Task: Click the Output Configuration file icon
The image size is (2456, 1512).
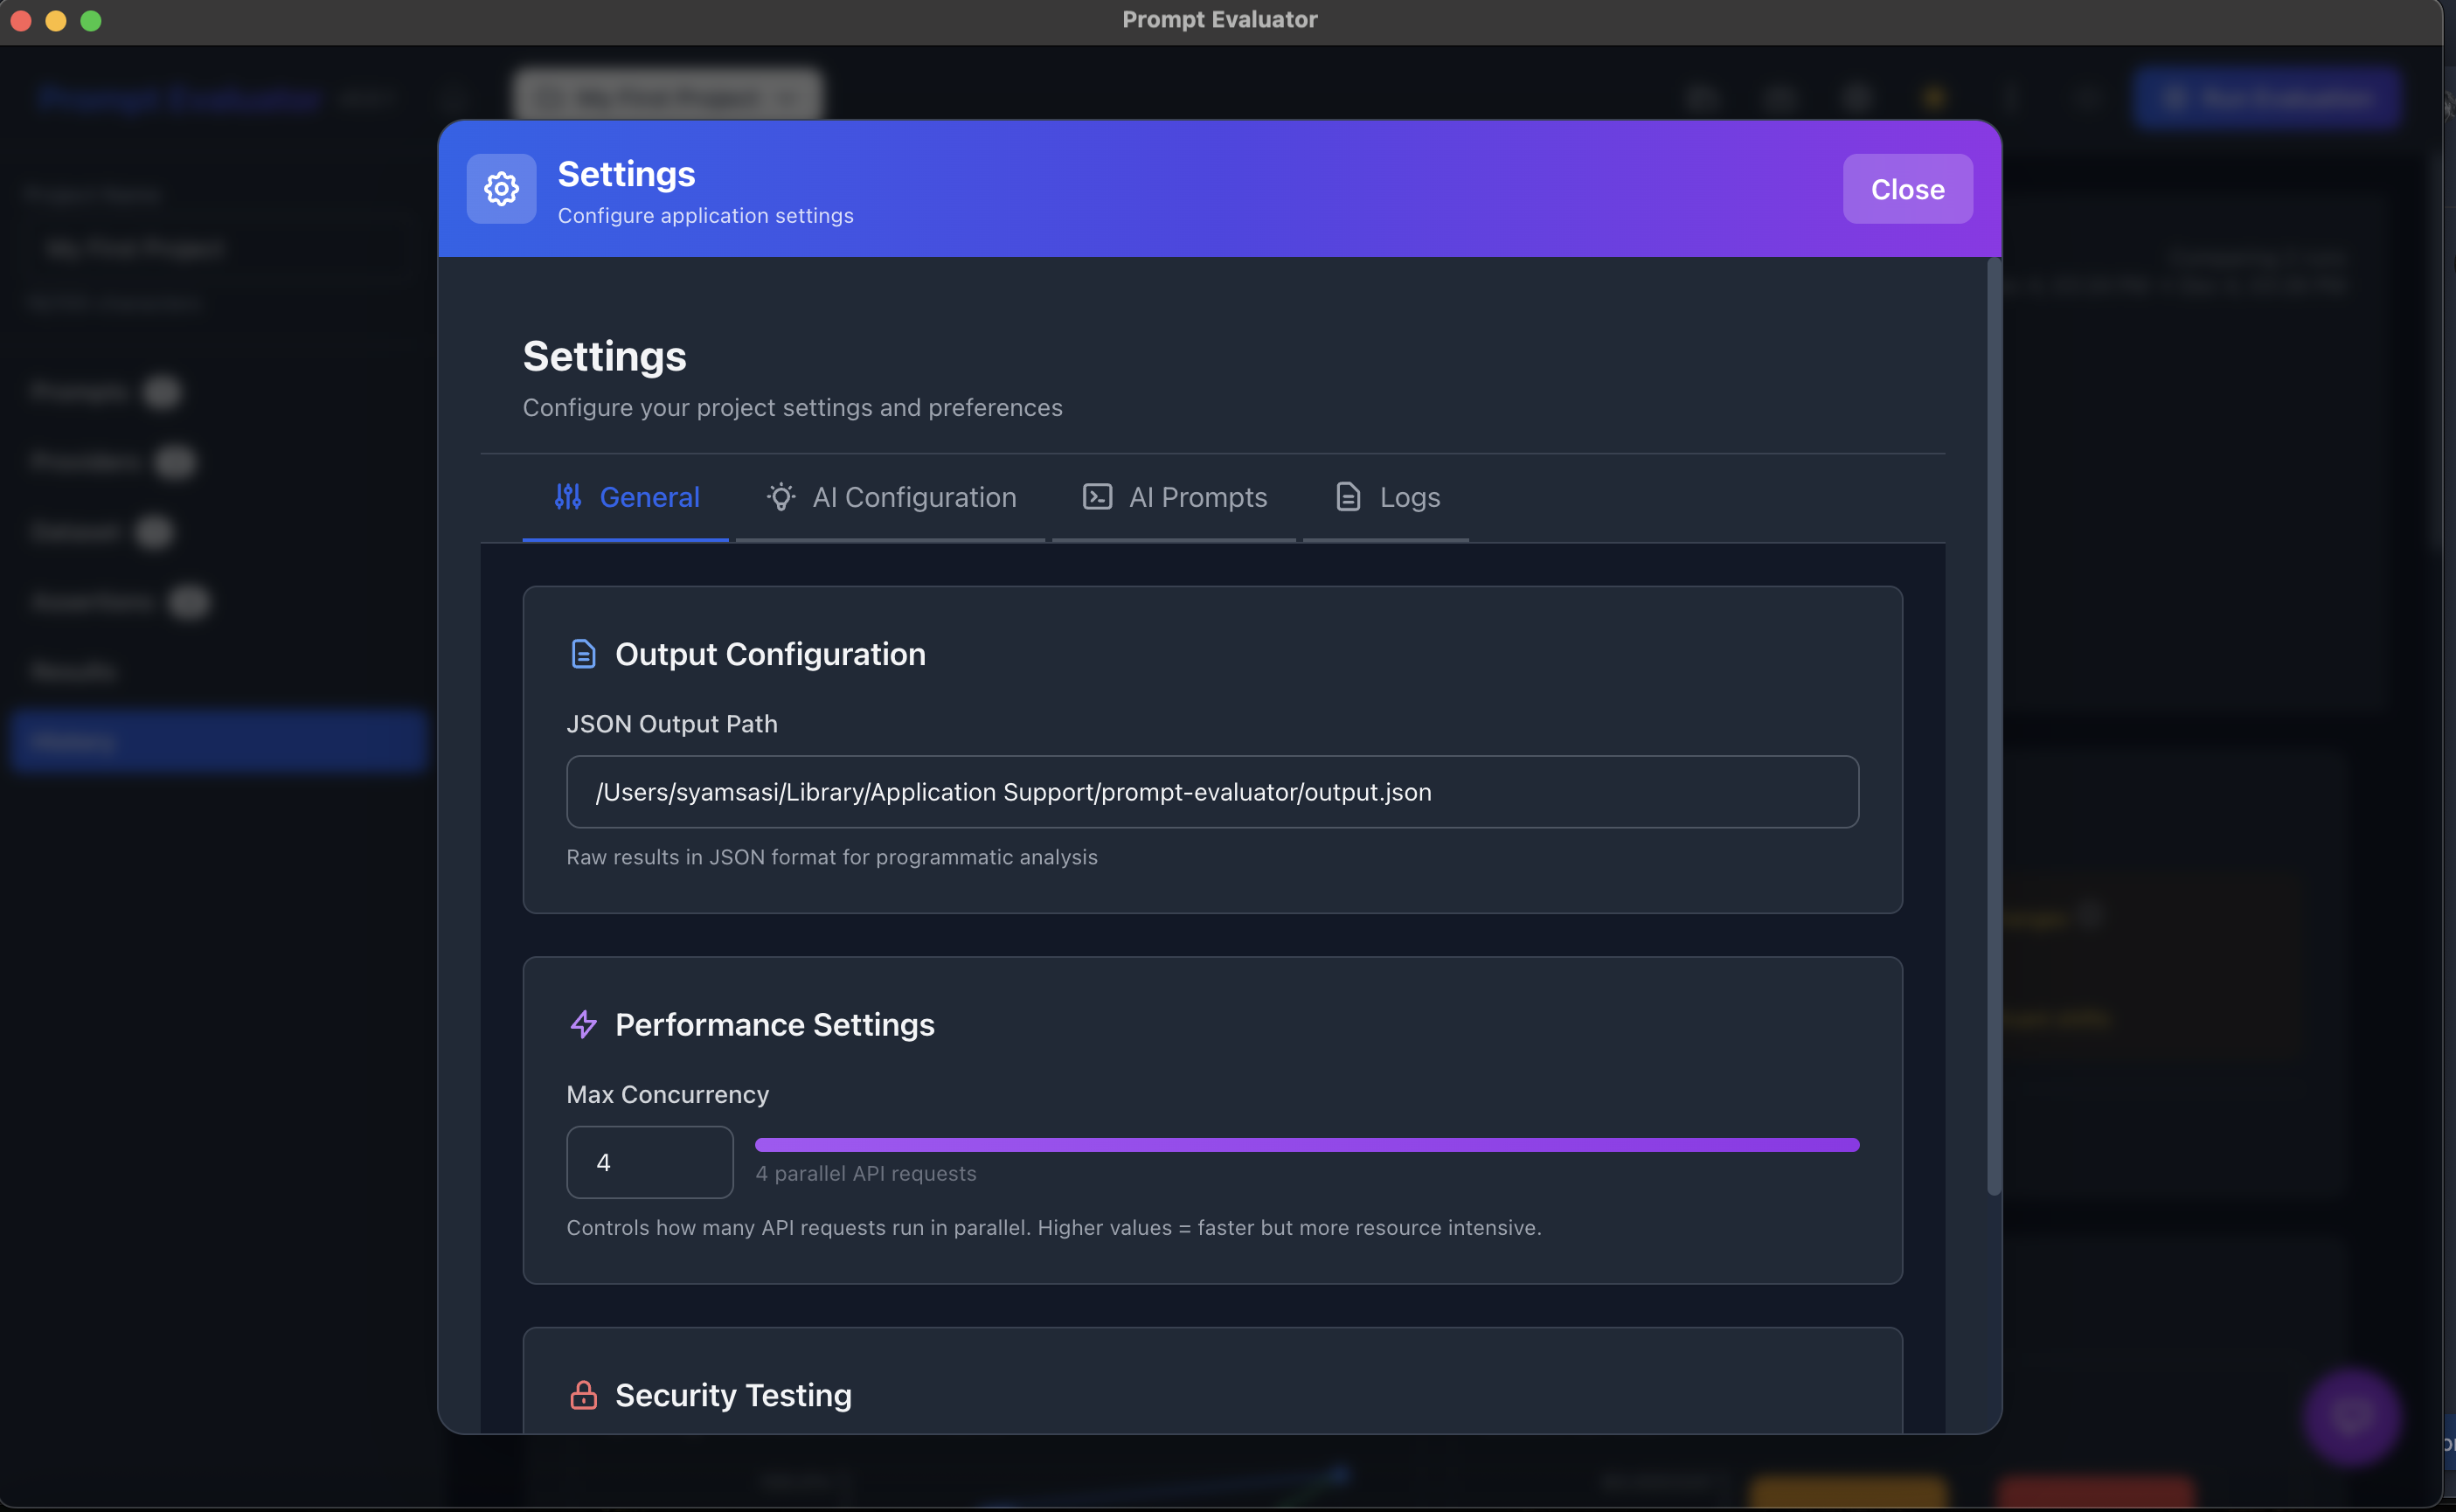Action: click(x=583, y=654)
